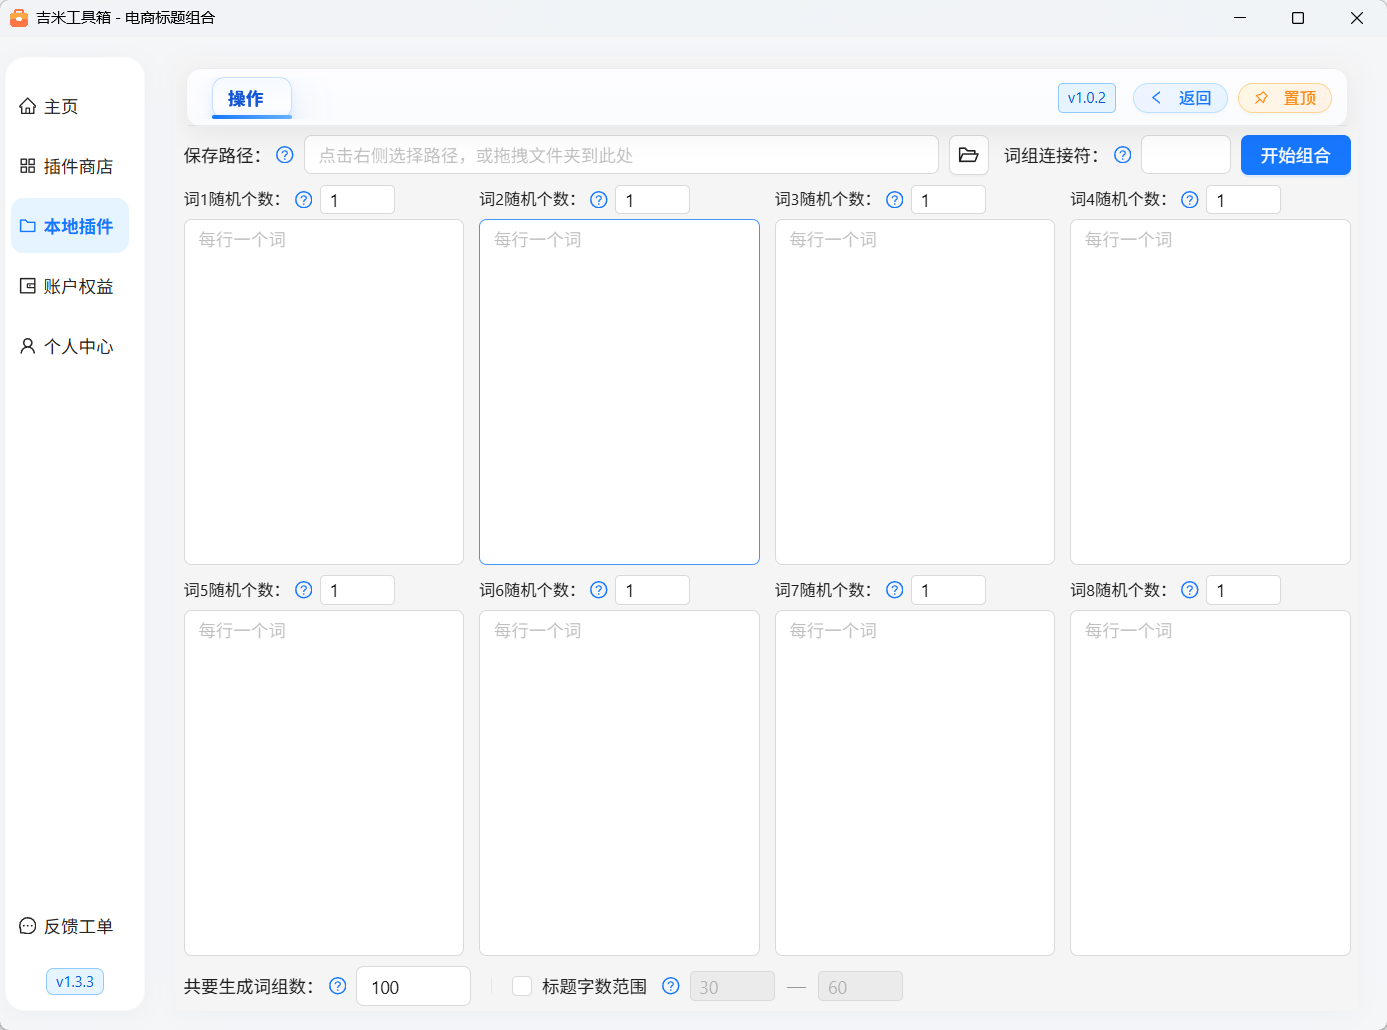This screenshot has height=1030, width=1387.
Task: Click the 开始组合 button
Action: pos(1295,155)
